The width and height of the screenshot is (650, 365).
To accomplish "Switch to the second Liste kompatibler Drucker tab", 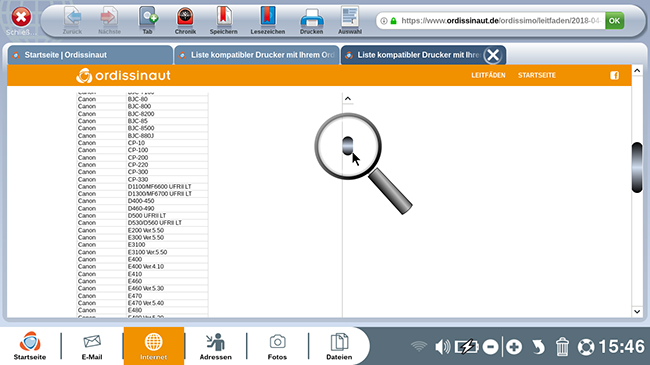I will (x=257, y=55).
